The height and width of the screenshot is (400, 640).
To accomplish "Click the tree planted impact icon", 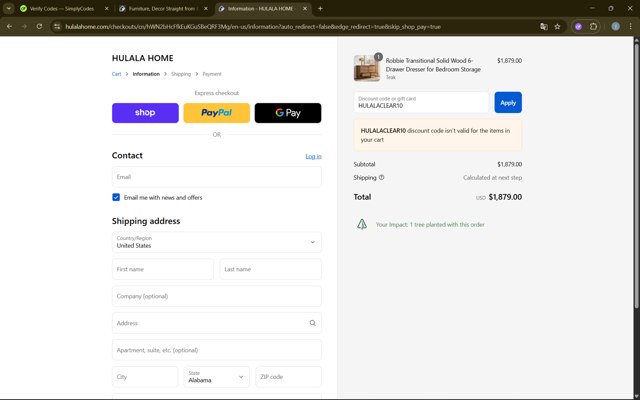I will click(x=362, y=224).
